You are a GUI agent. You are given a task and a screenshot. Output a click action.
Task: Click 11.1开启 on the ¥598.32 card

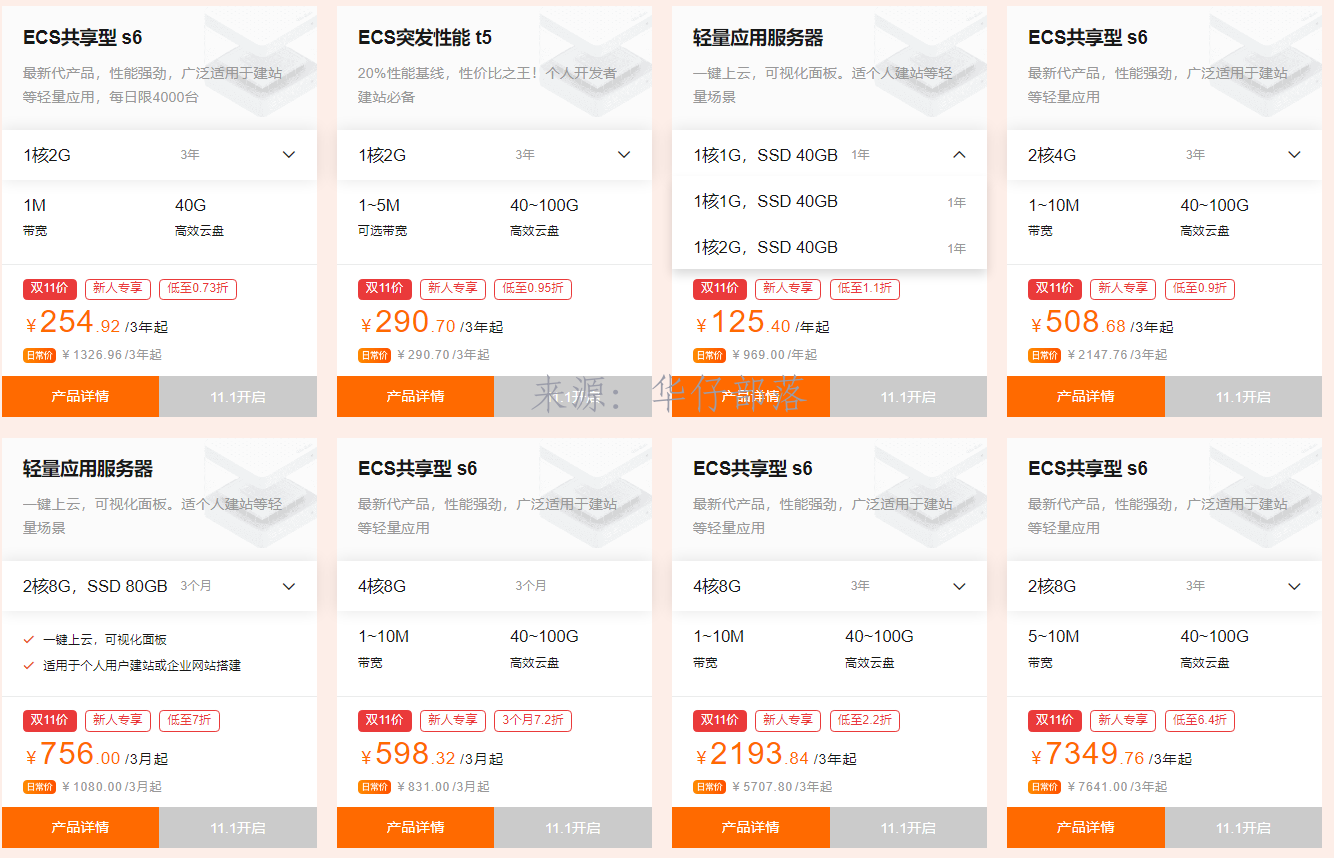coord(573,827)
